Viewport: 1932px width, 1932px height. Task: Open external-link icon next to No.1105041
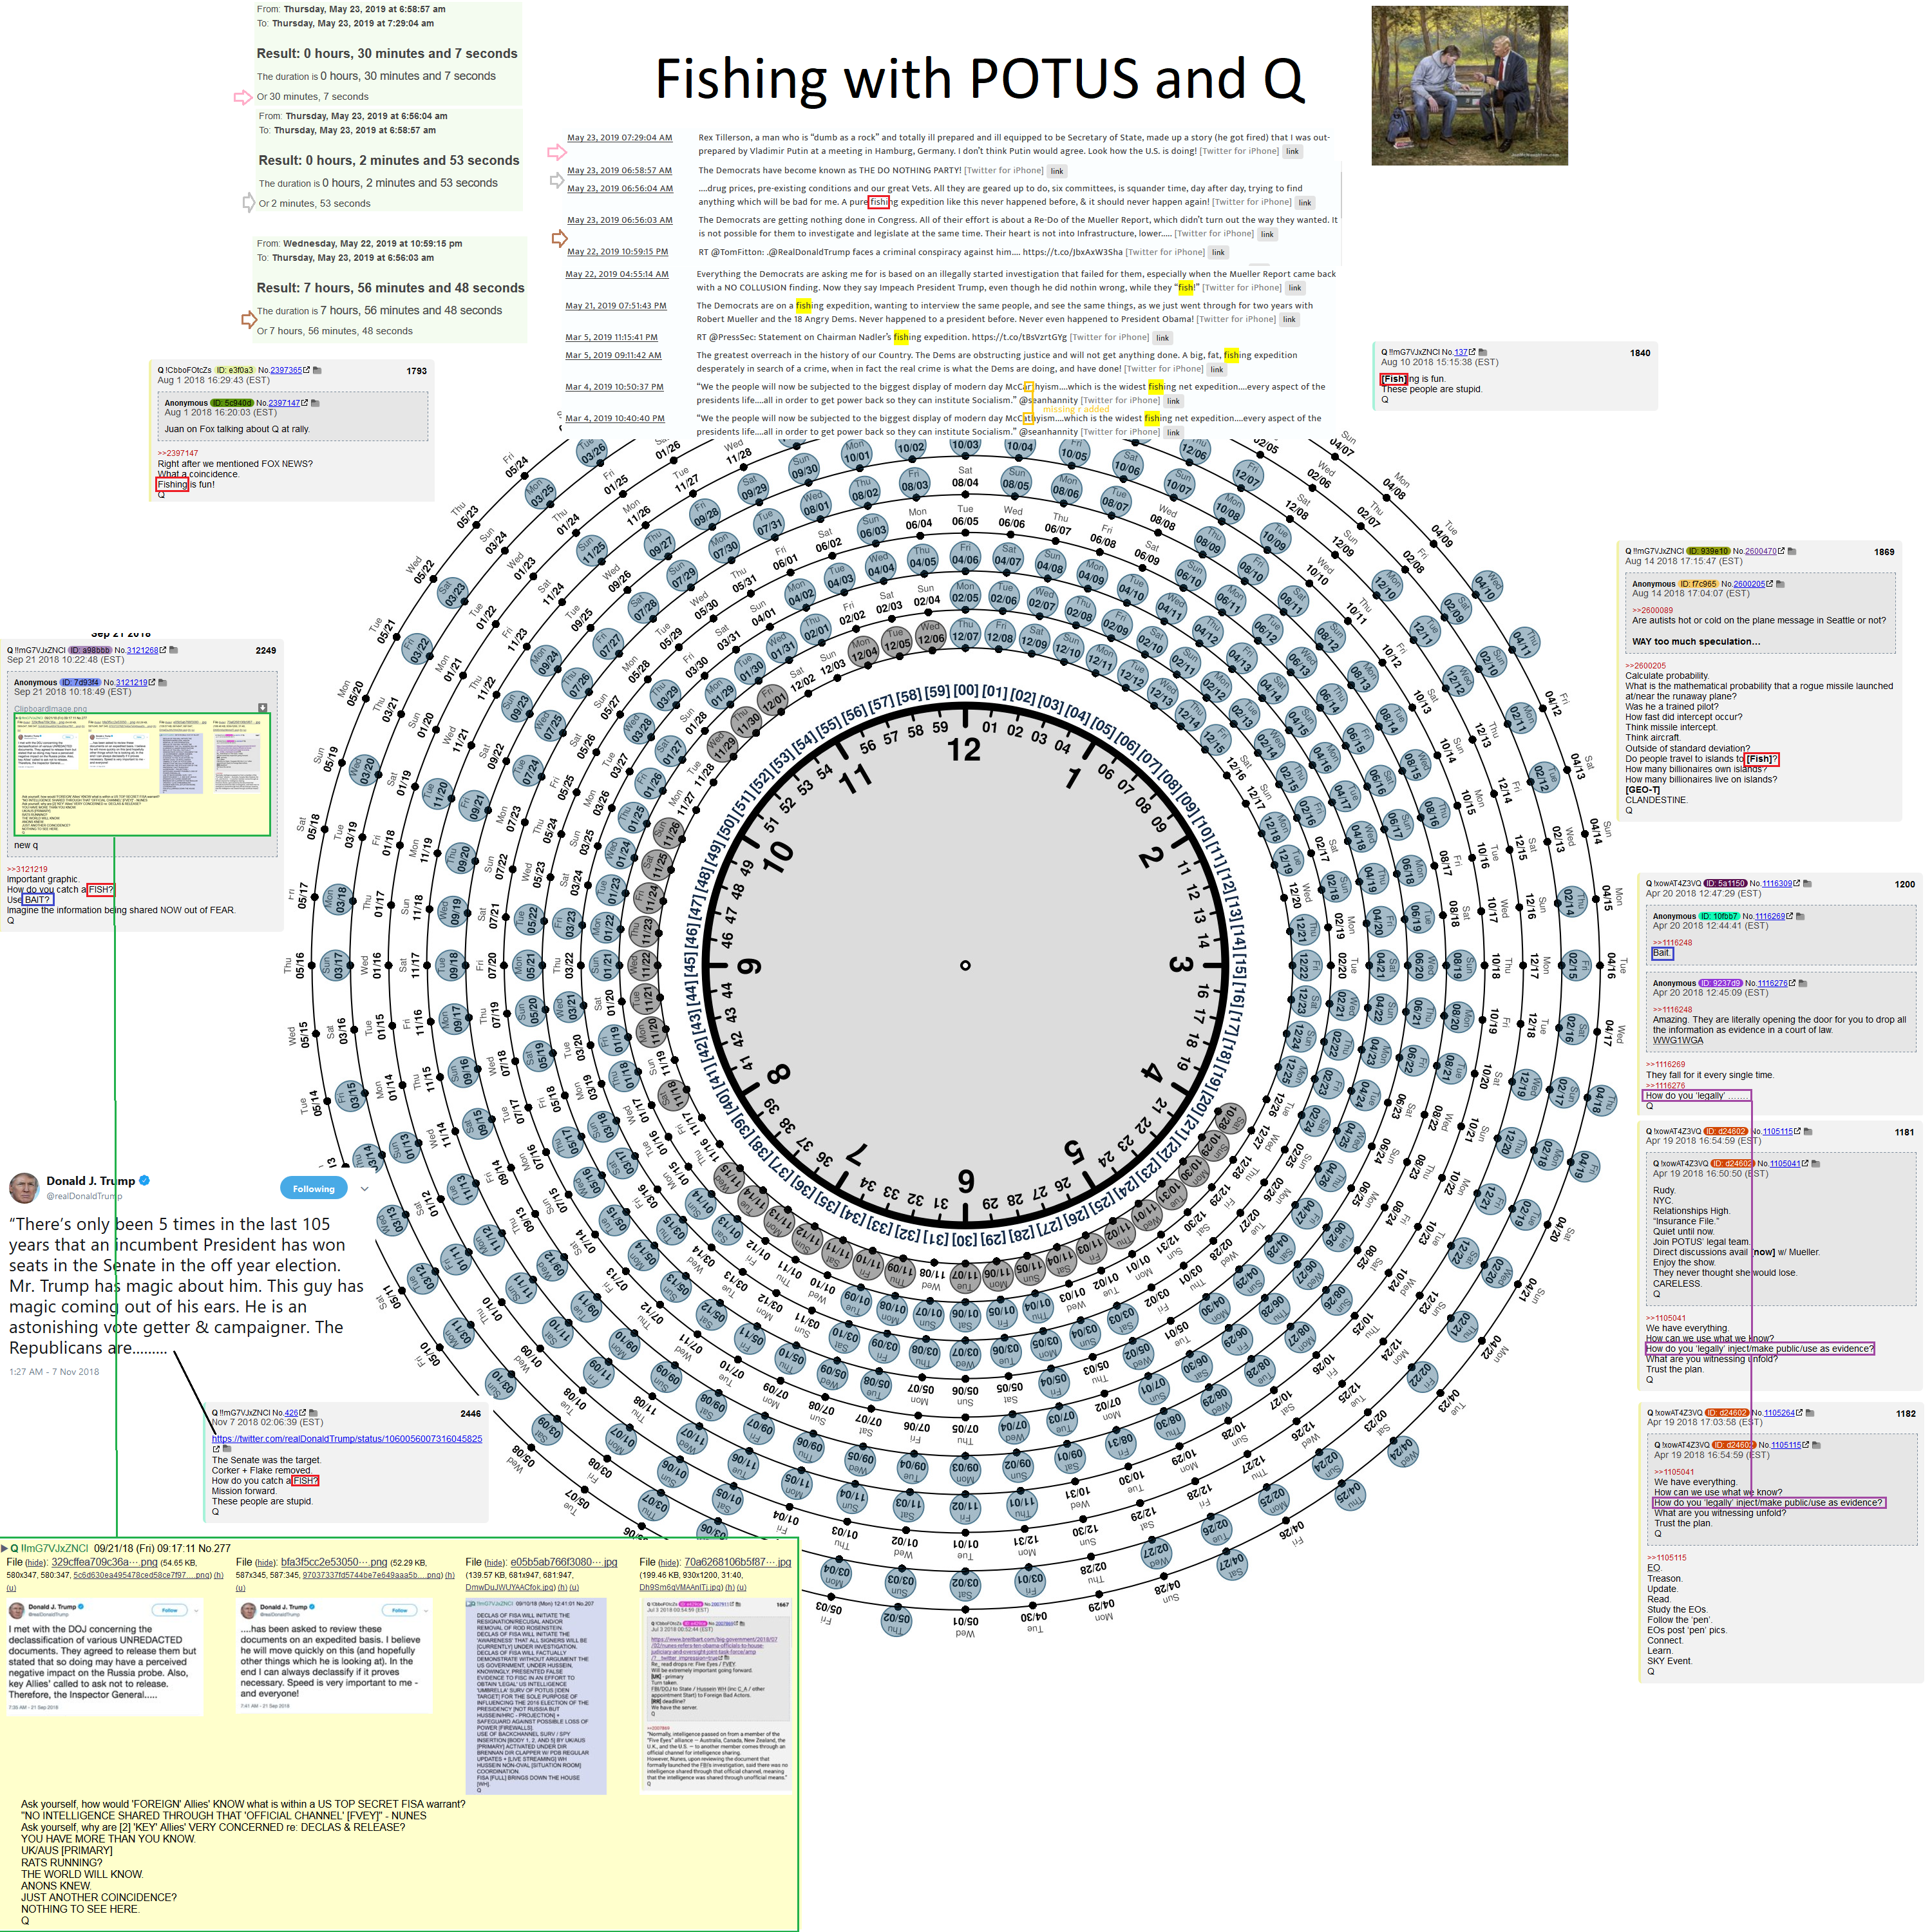[1804, 1164]
